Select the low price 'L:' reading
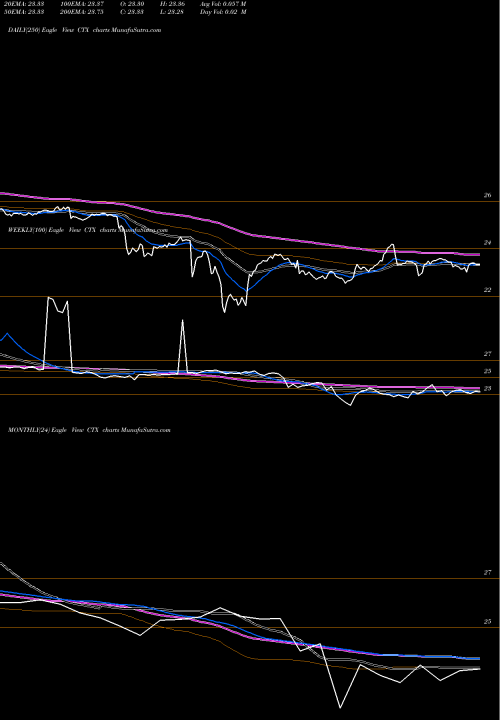This screenshot has height=720, width=500. pyautogui.click(x=172, y=12)
